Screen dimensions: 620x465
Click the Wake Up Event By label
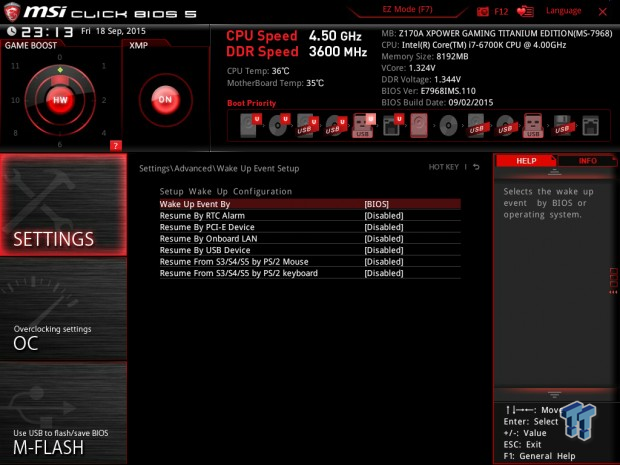pos(195,204)
